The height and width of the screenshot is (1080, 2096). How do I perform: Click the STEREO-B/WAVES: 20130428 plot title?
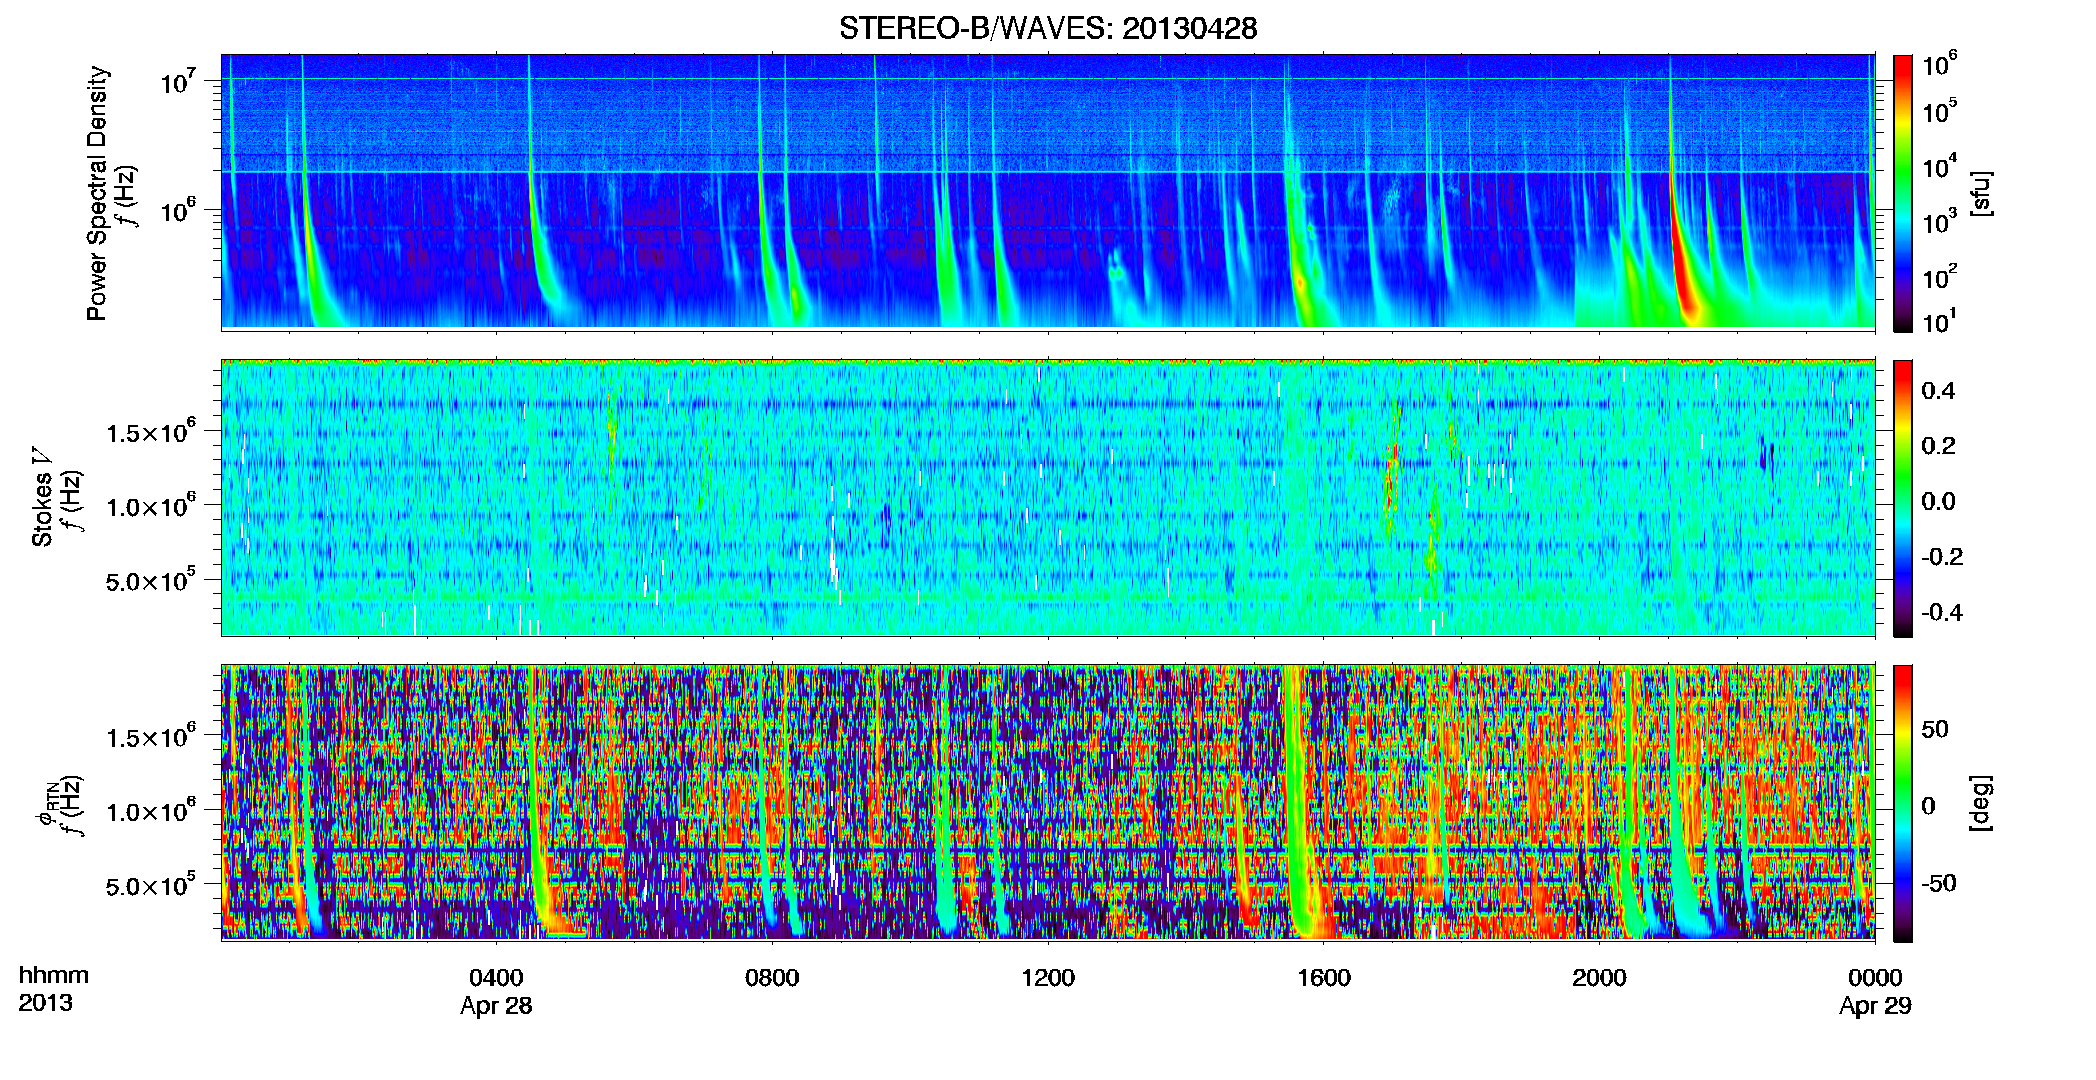pos(1048,28)
